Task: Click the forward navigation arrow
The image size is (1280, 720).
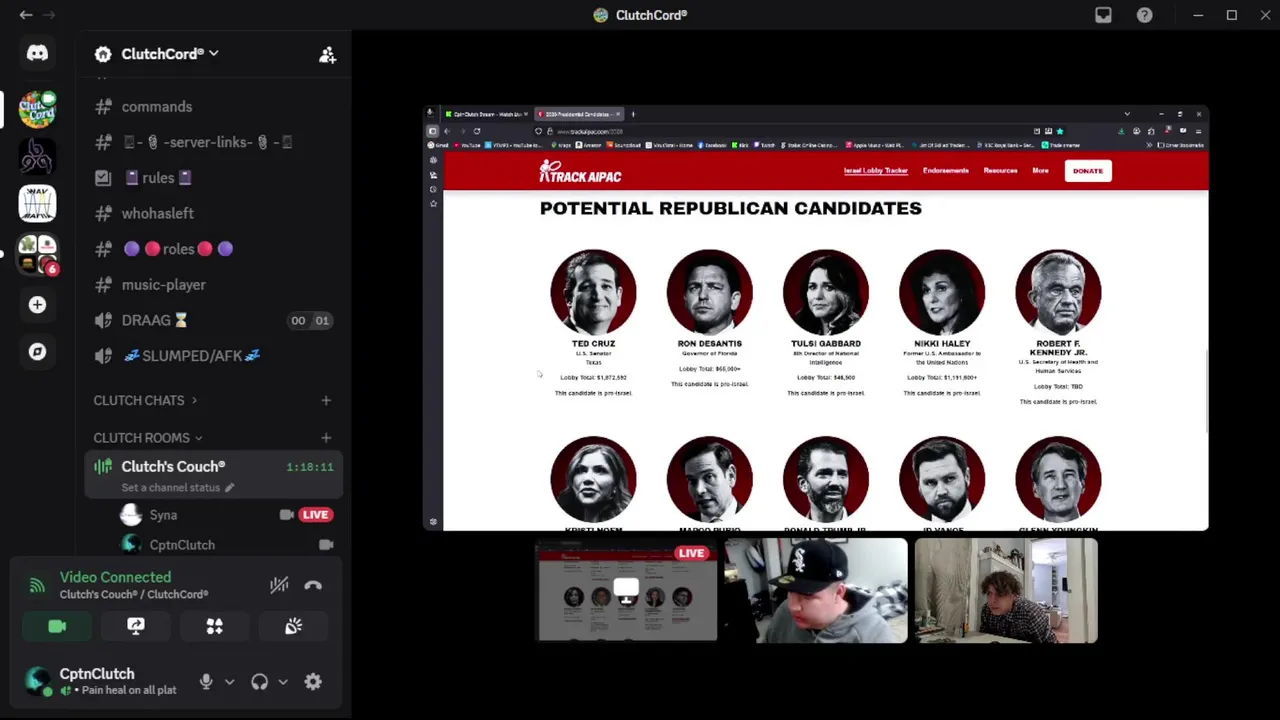Action: pos(49,15)
